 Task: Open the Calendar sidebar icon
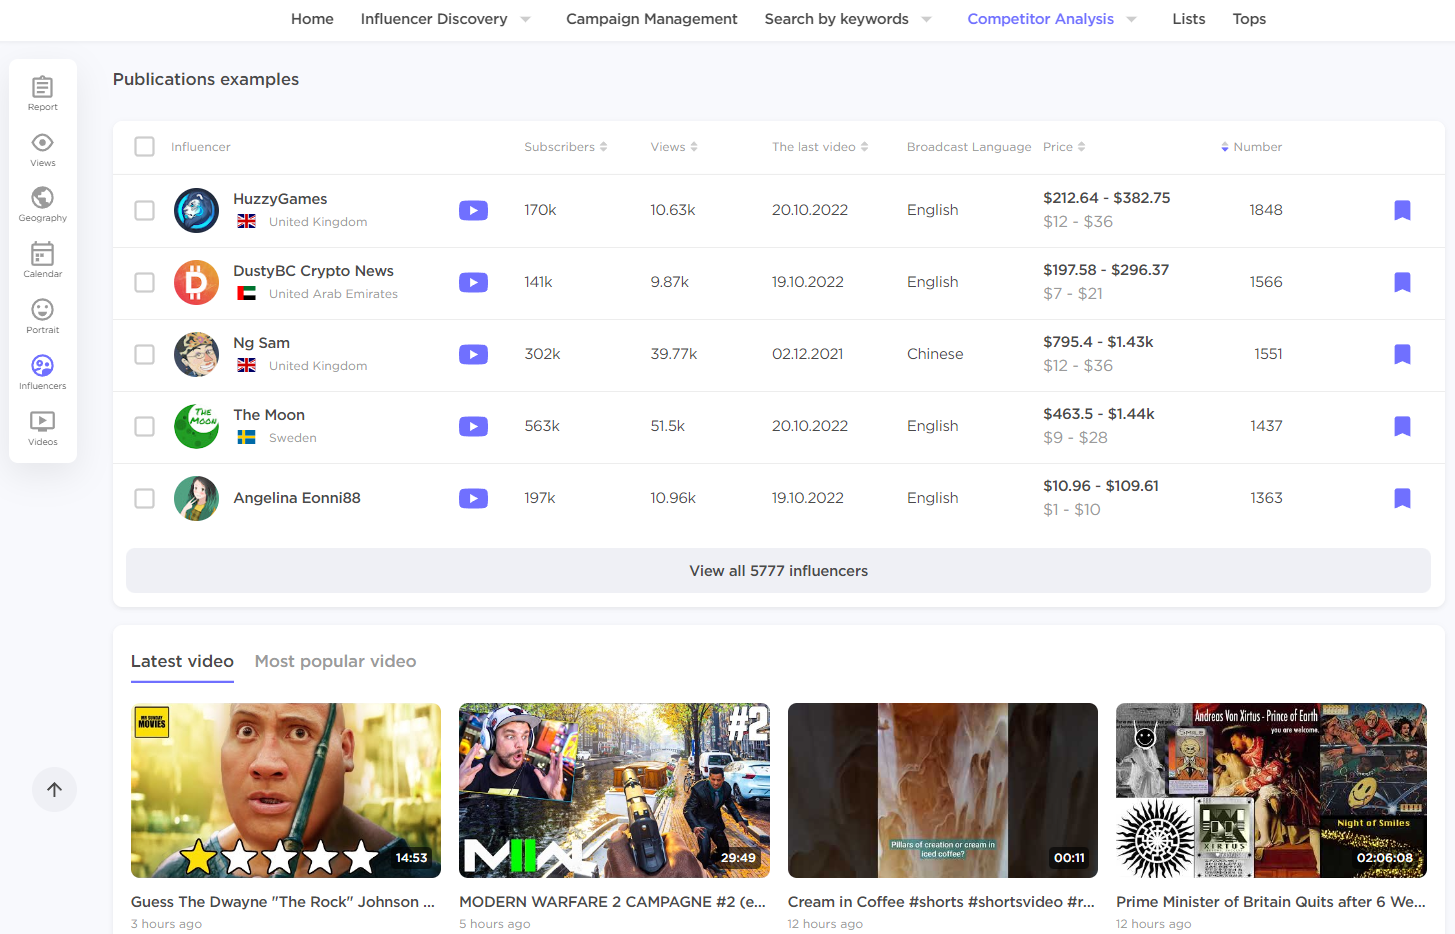coord(42,260)
